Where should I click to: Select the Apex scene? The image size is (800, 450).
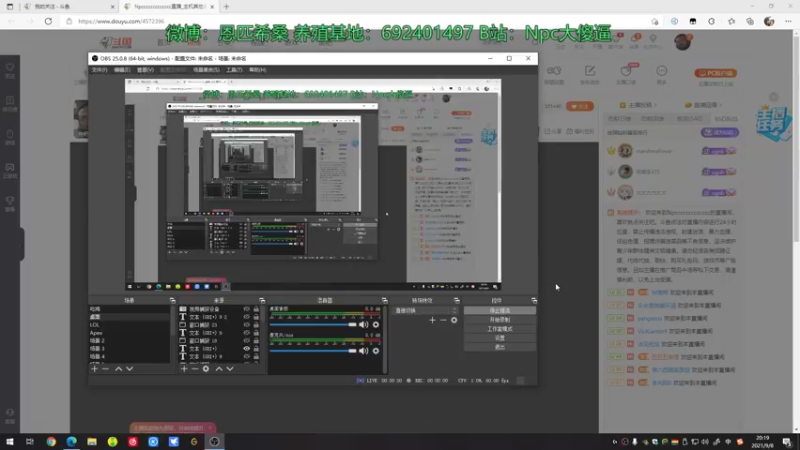pos(130,333)
